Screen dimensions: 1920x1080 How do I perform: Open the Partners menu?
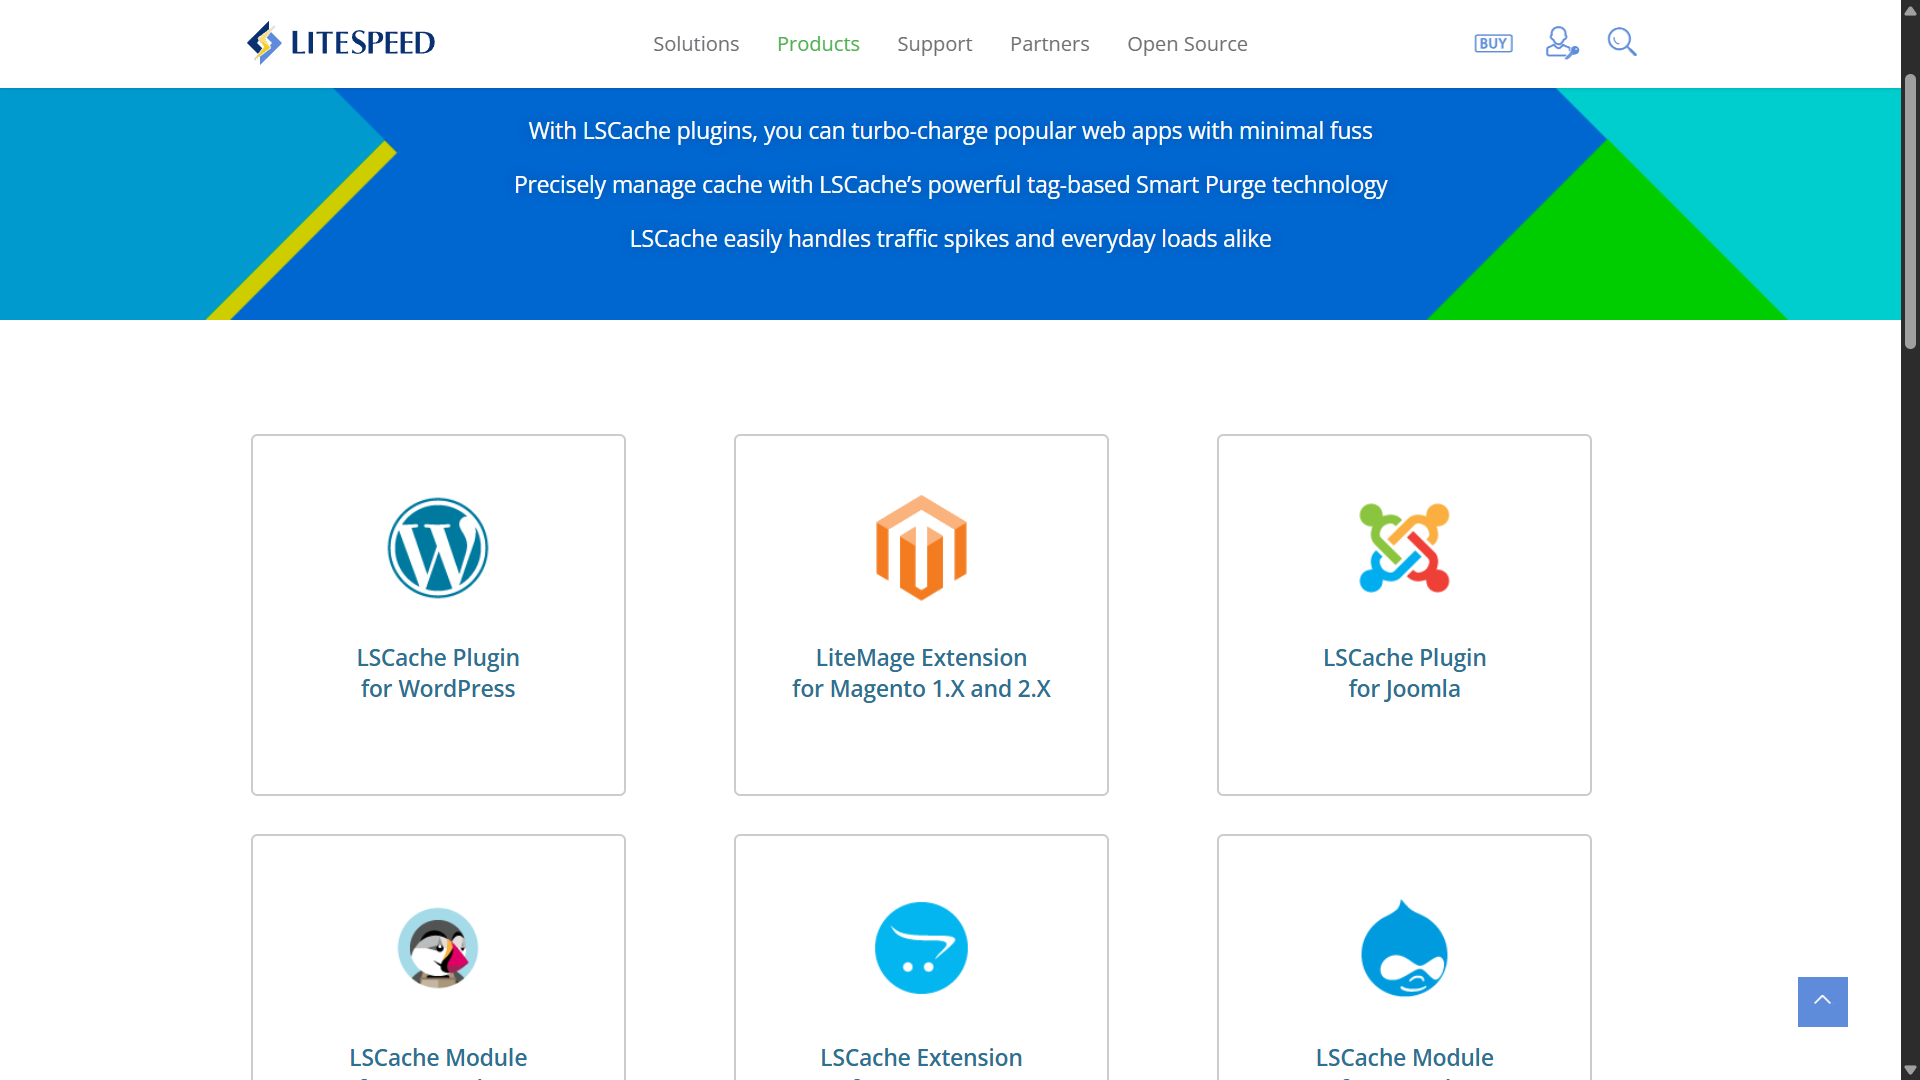pos(1049,44)
